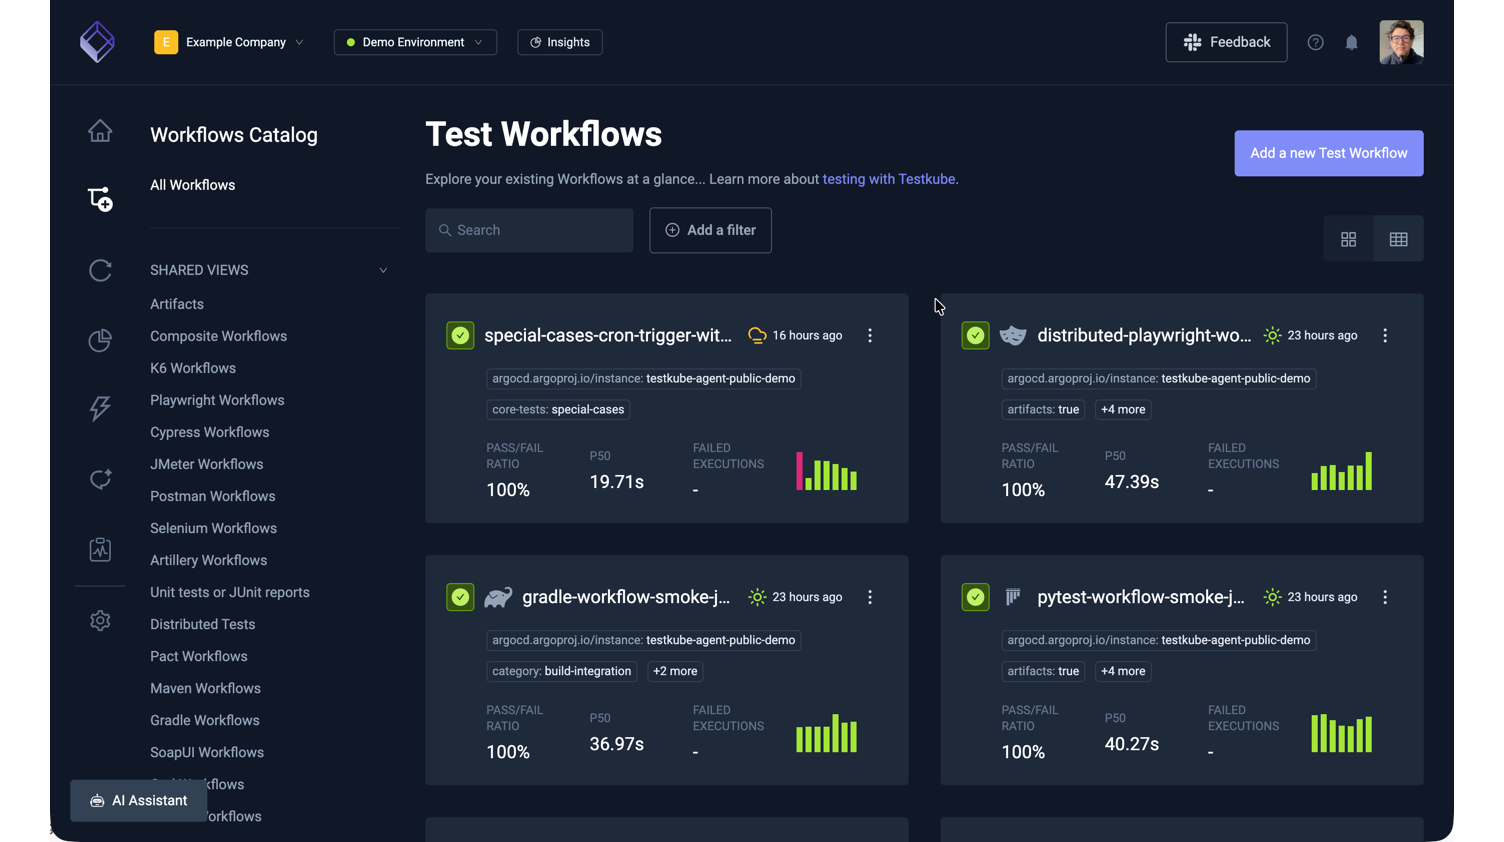Open the Maven Workflows view
This screenshot has height=842, width=1504.
206,688
